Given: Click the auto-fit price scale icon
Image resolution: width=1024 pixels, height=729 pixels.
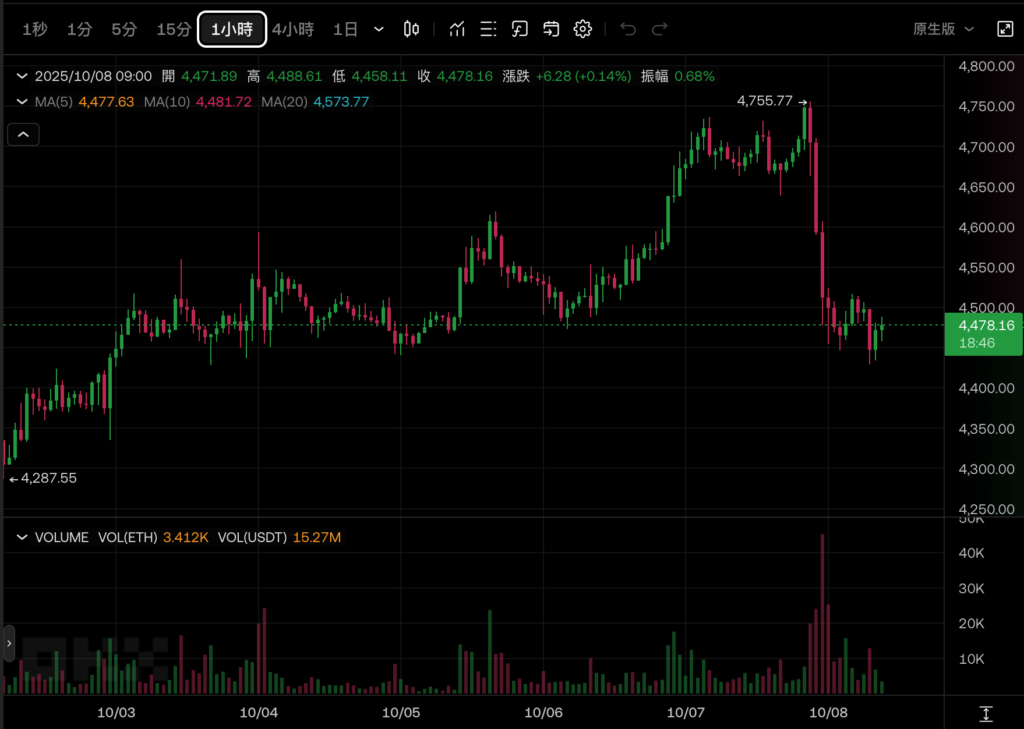Looking at the screenshot, I should 985,713.
